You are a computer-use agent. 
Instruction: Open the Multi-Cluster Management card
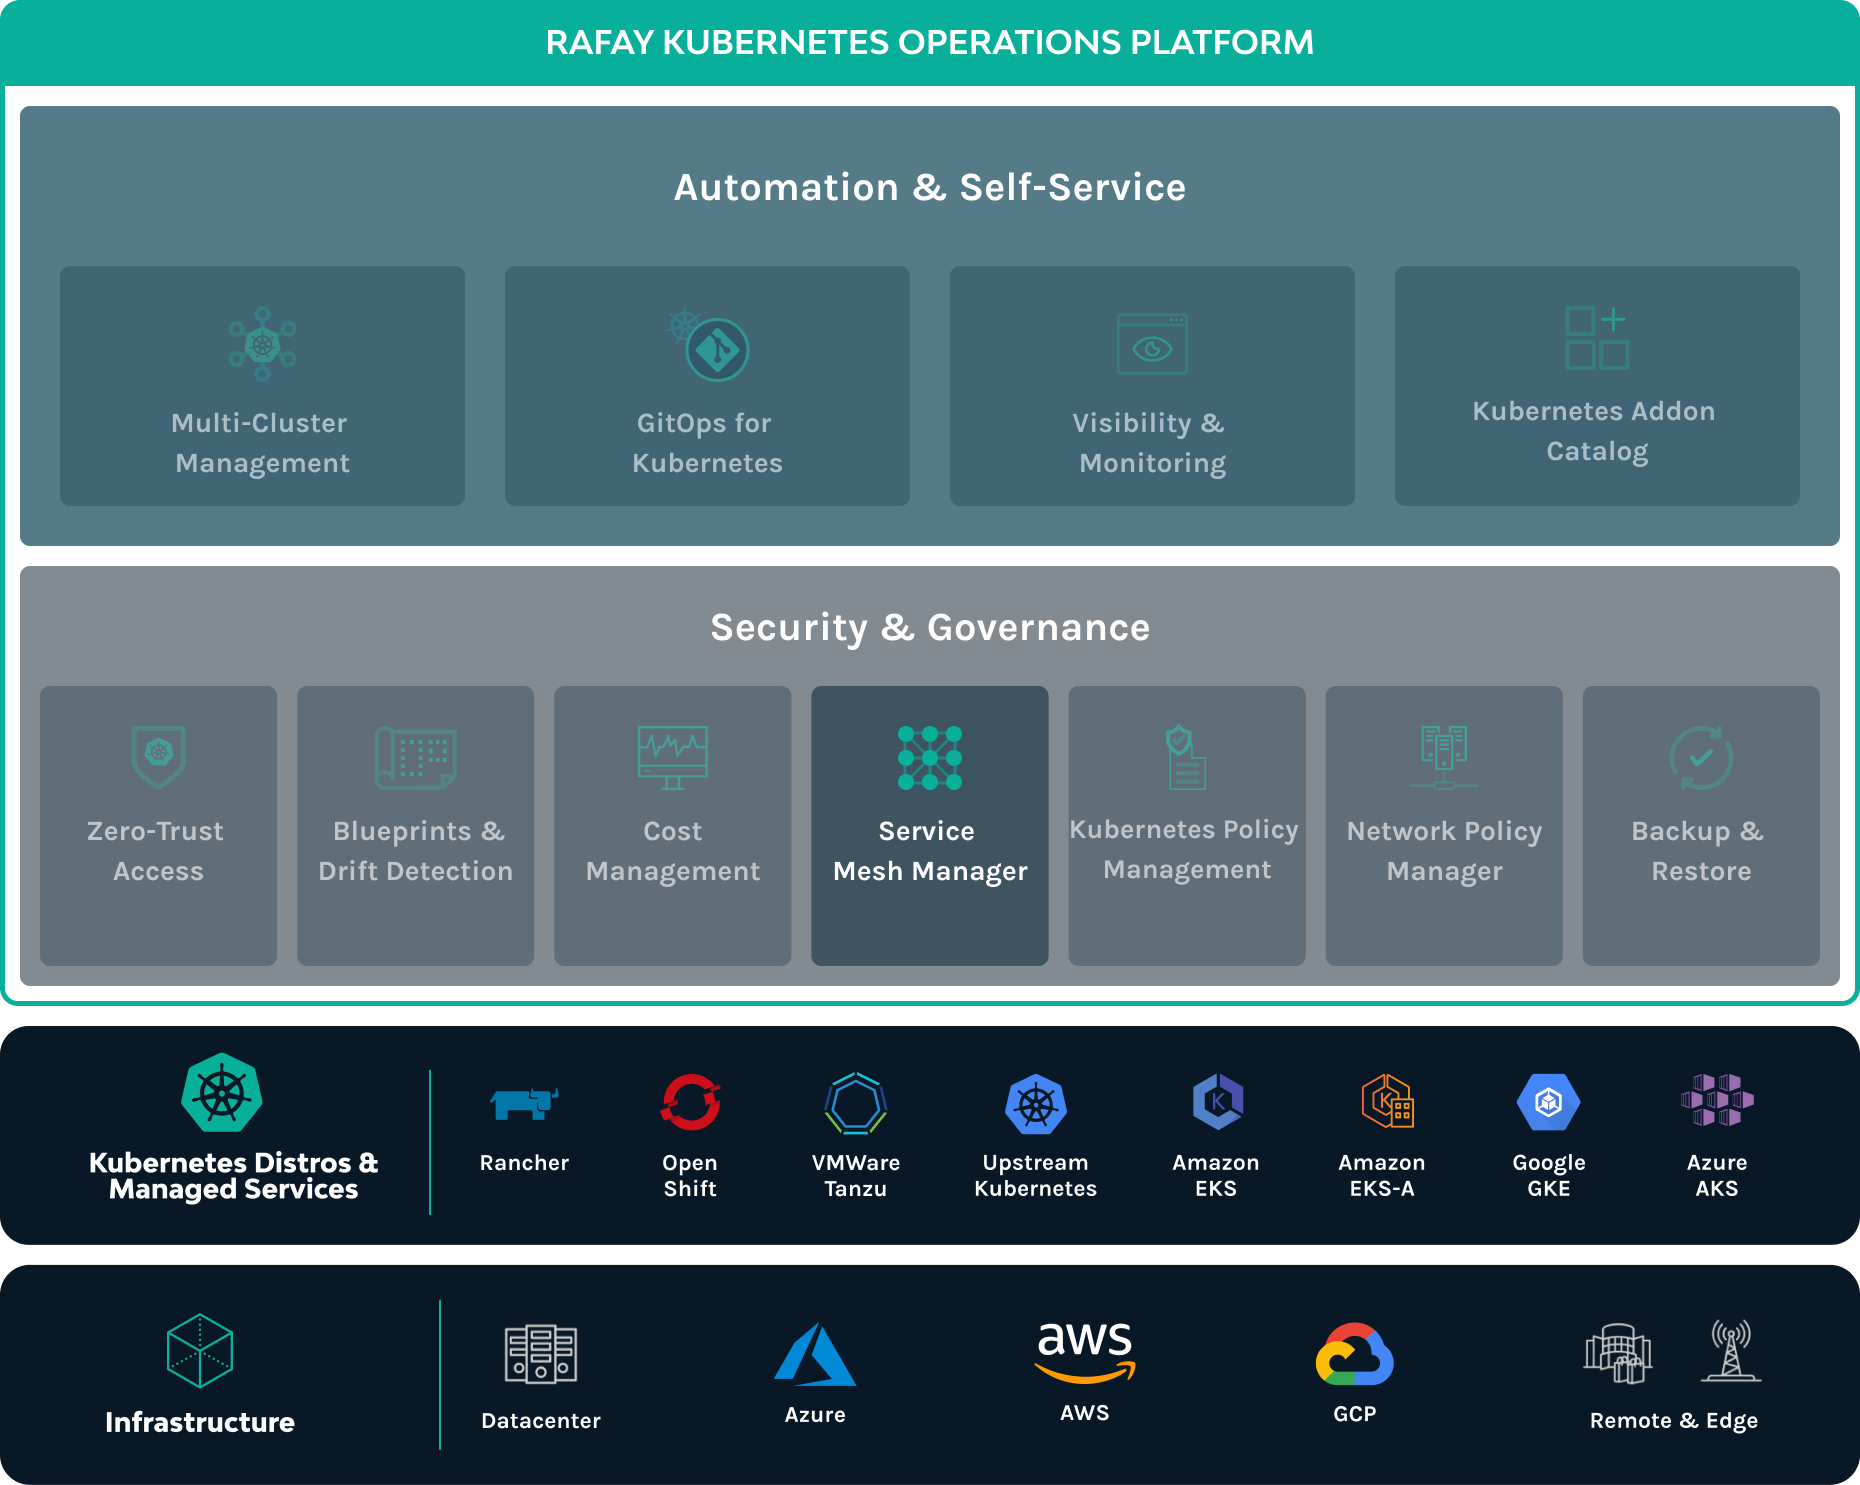coord(262,386)
